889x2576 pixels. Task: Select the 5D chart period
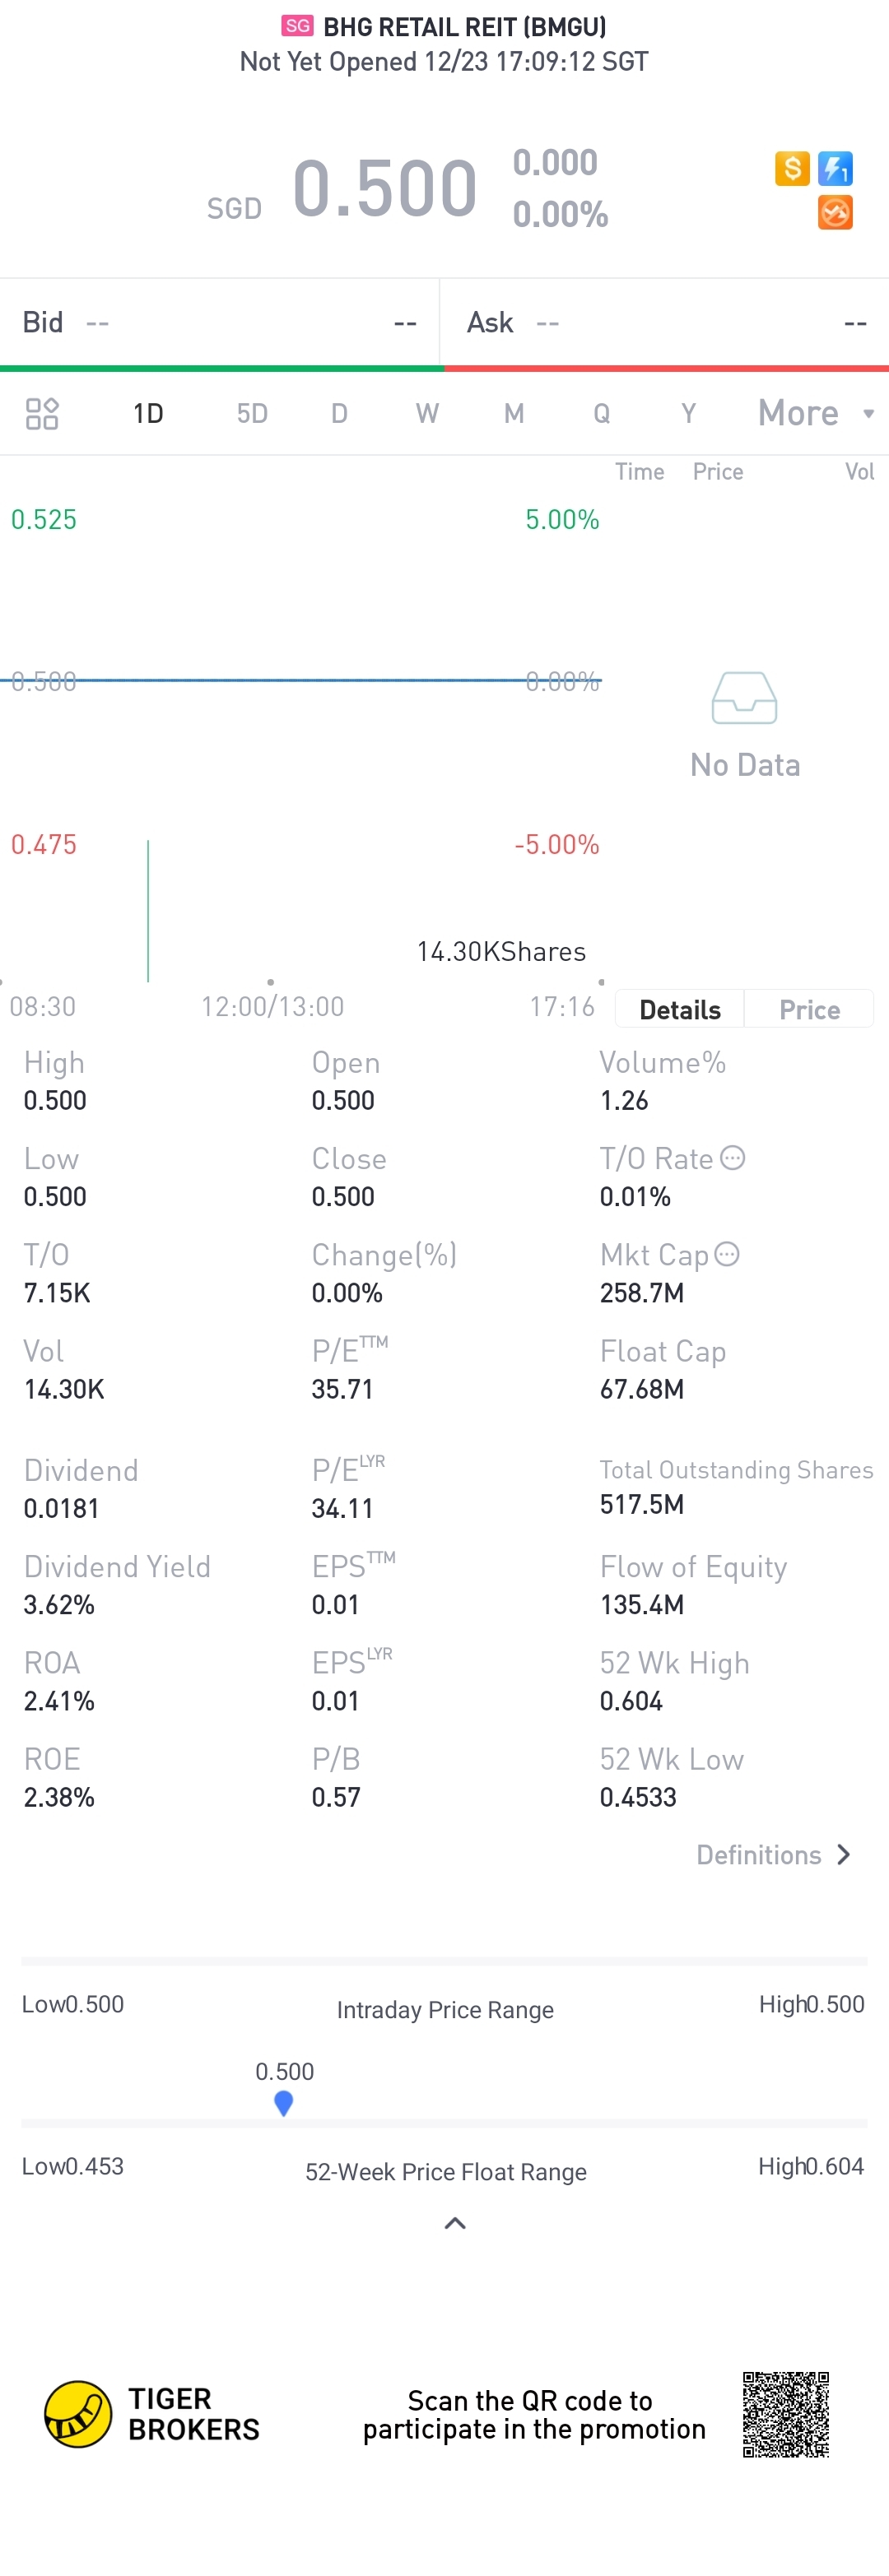click(252, 413)
